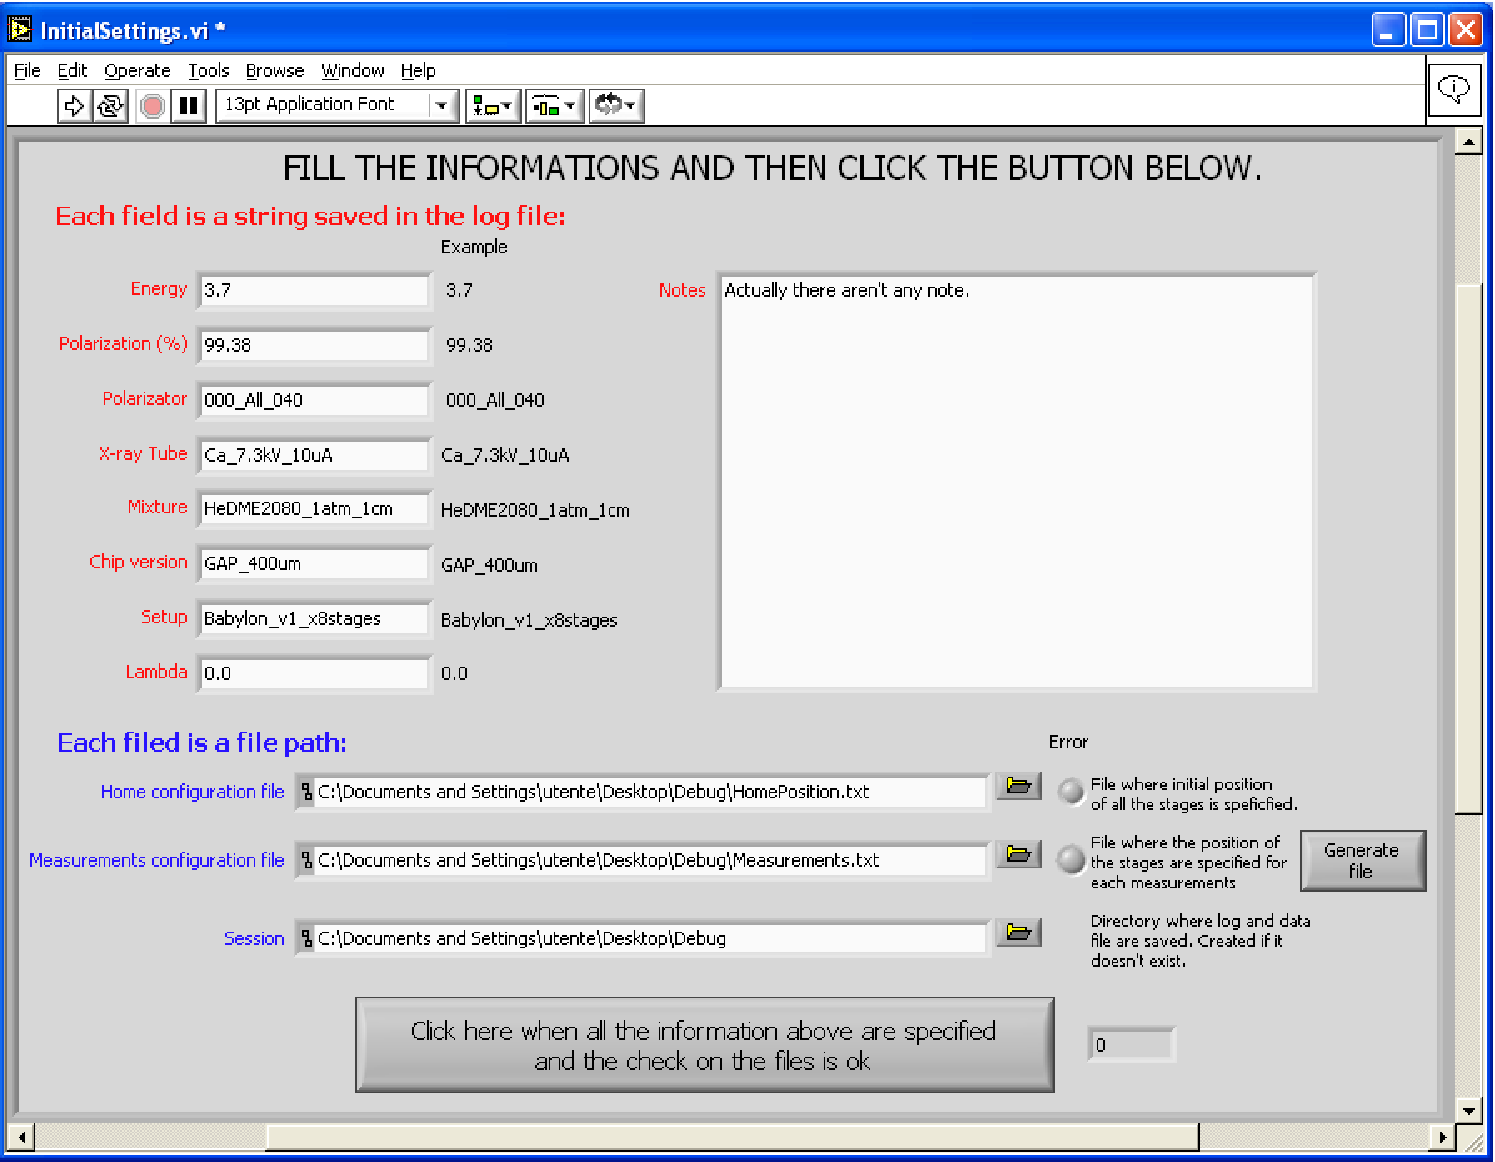Open the Reorder toolbar menu
Screen dimensions: 1495x1162
(x=616, y=105)
